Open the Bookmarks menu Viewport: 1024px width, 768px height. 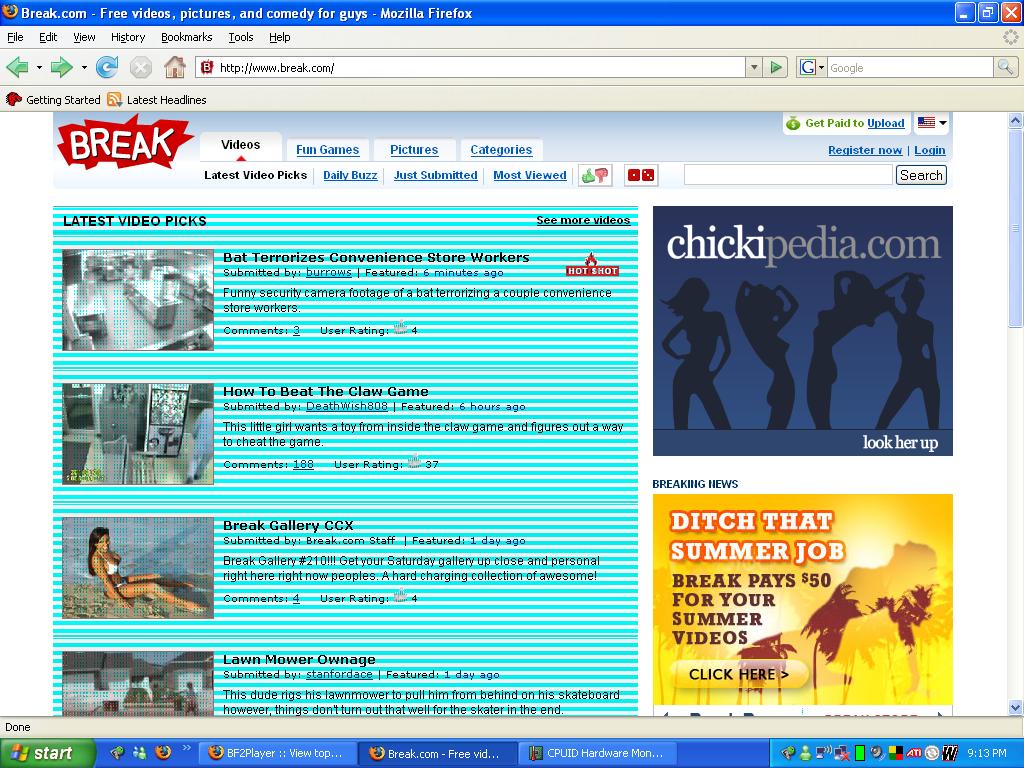coord(187,37)
